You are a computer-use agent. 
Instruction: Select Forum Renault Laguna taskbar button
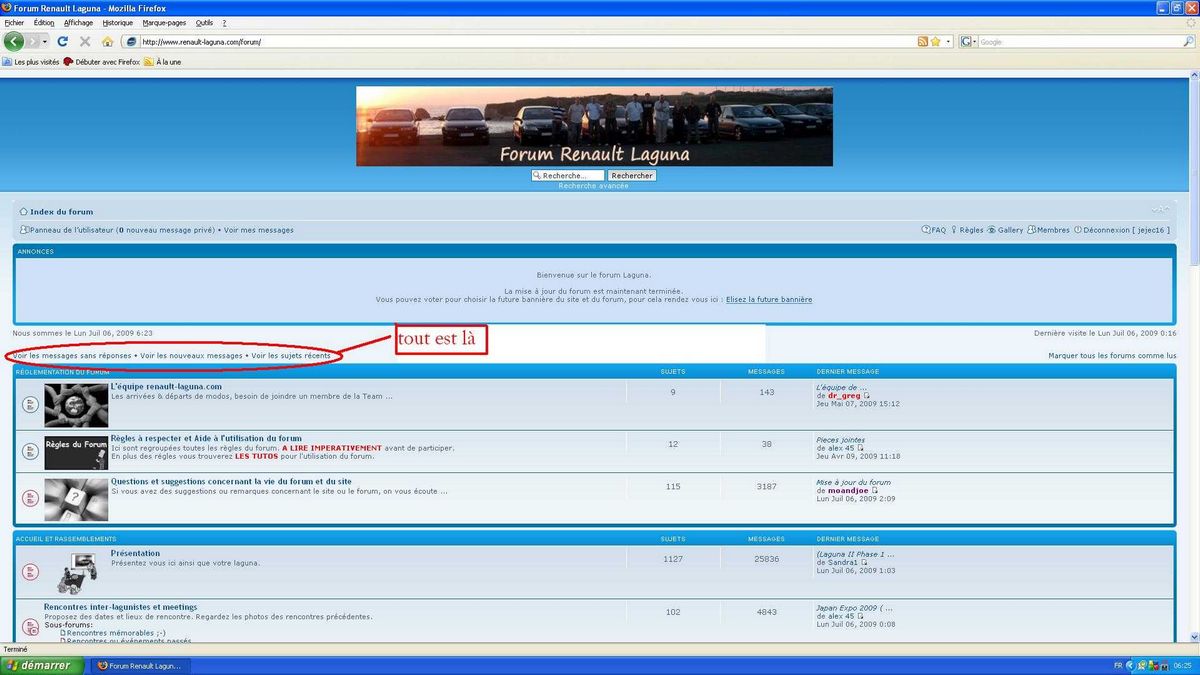[x=140, y=665]
